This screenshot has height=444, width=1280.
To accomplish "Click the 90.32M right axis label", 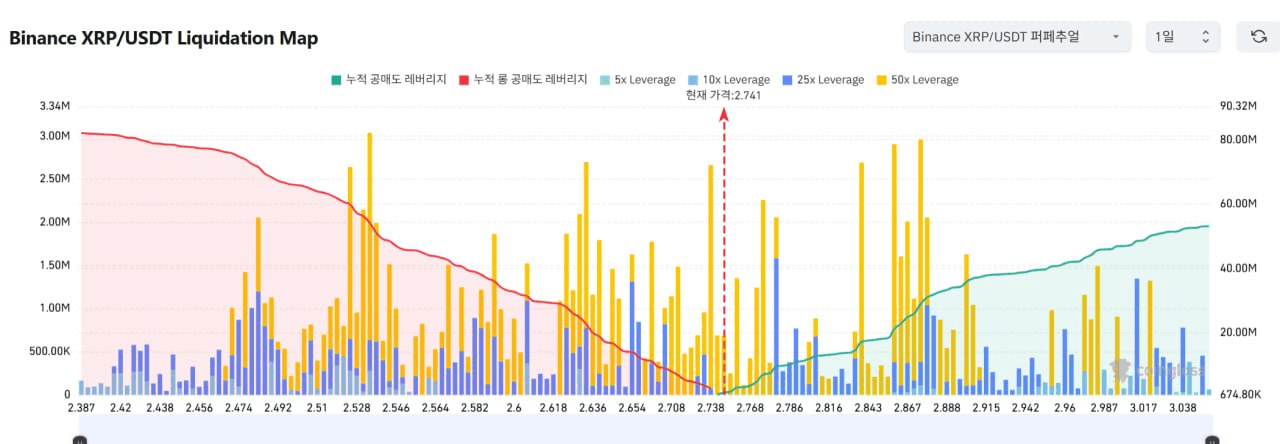I will pyautogui.click(x=1238, y=106).
